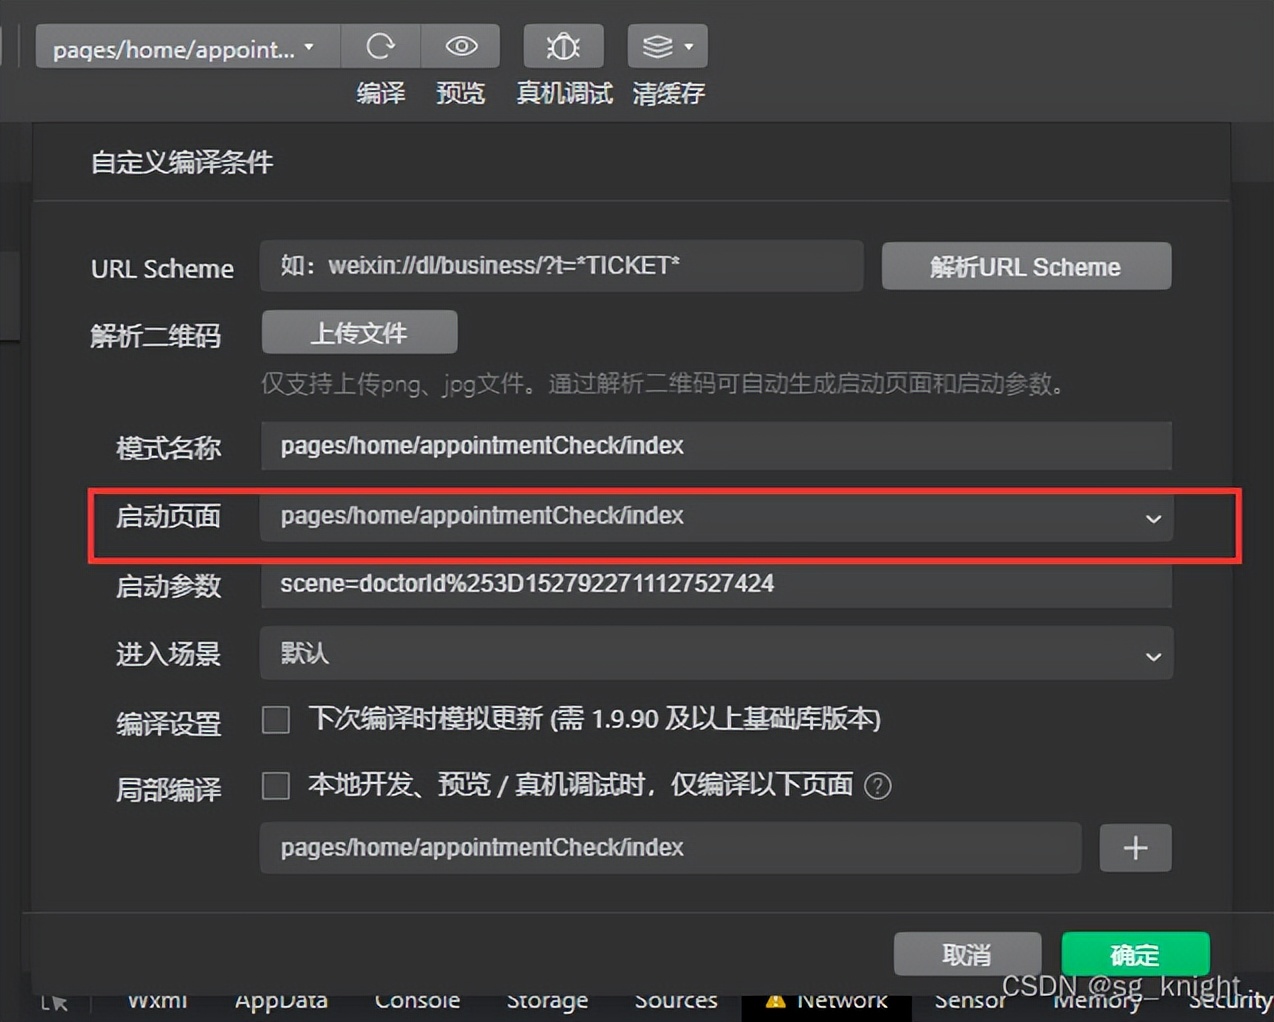Screen dimensions: 1274x1022
Task: Click the 编译 (compile) refresh icon
Action: tap(381, 46)
